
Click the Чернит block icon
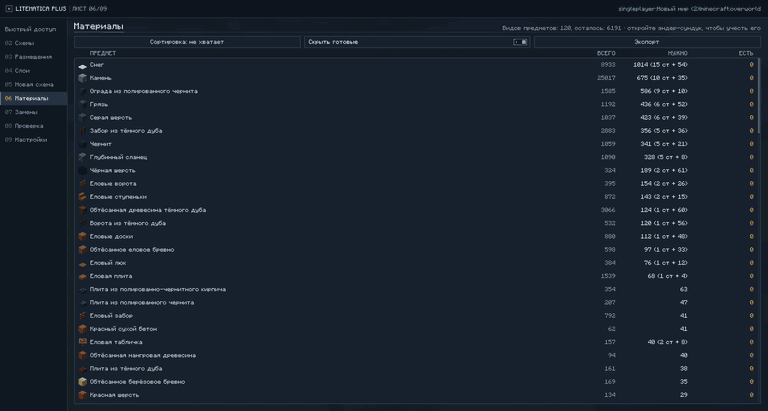(82, 145)
